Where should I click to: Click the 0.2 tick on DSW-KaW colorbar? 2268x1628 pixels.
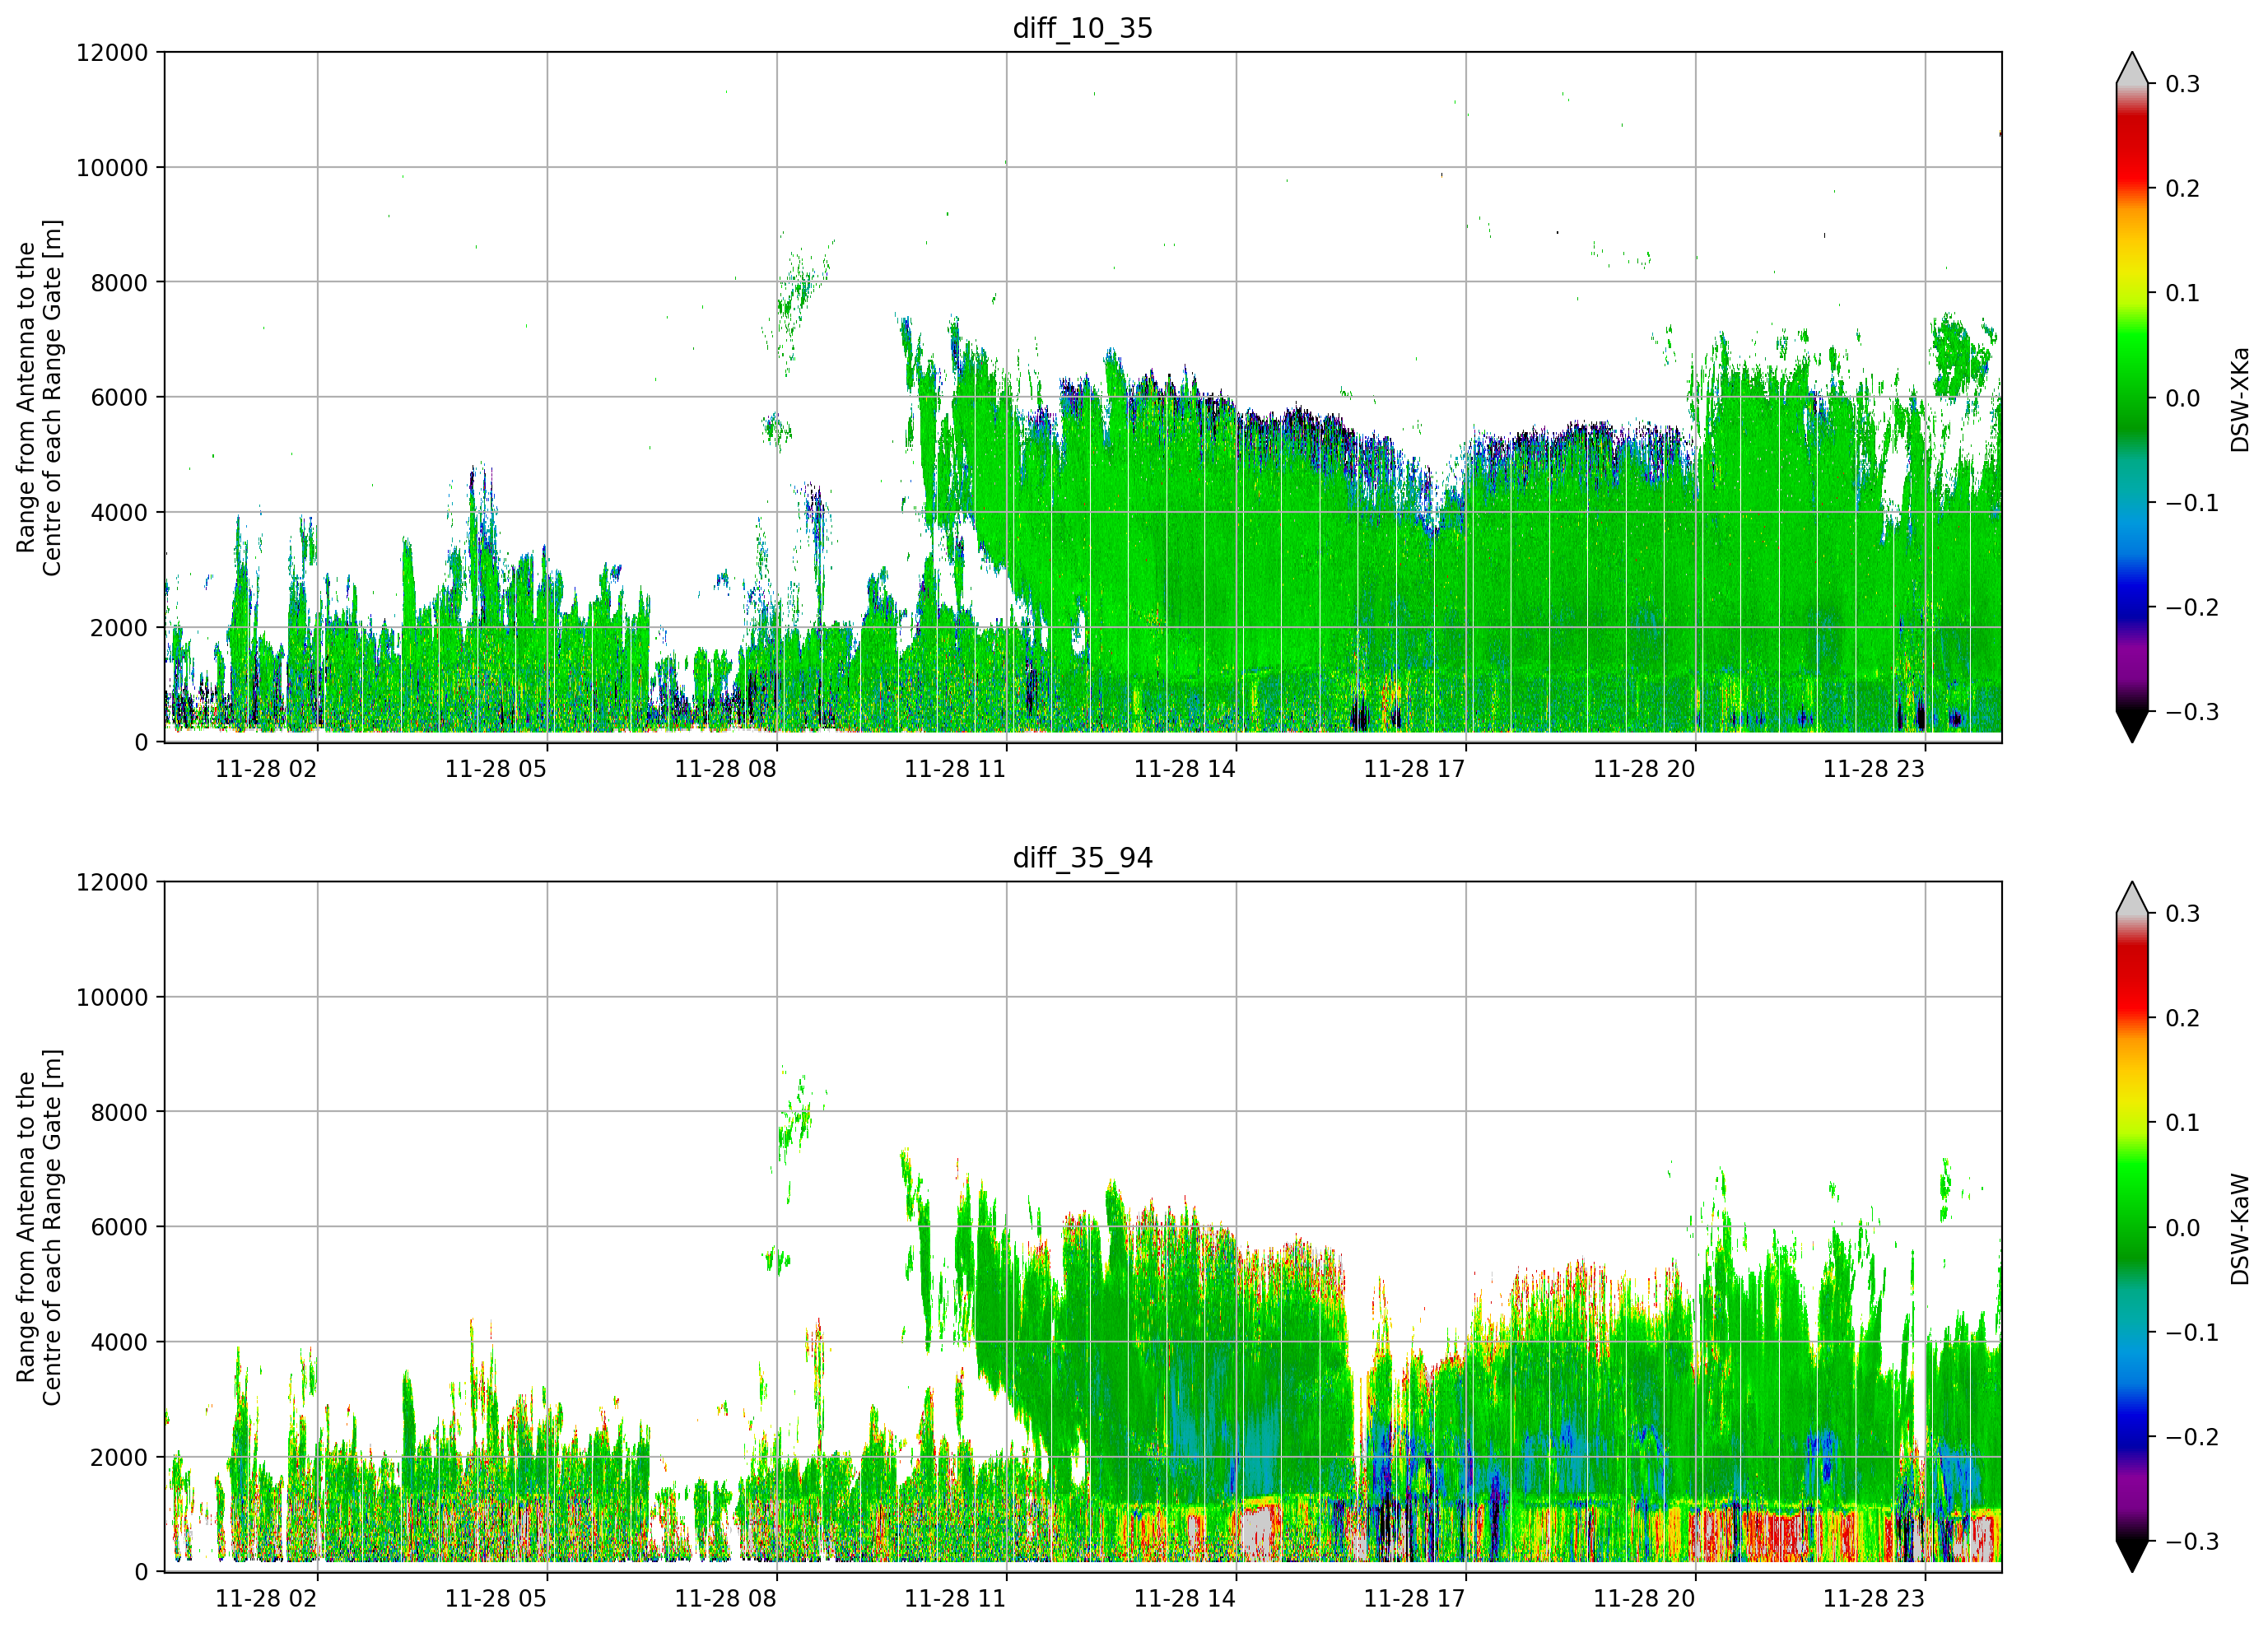coord(2183,1018)
